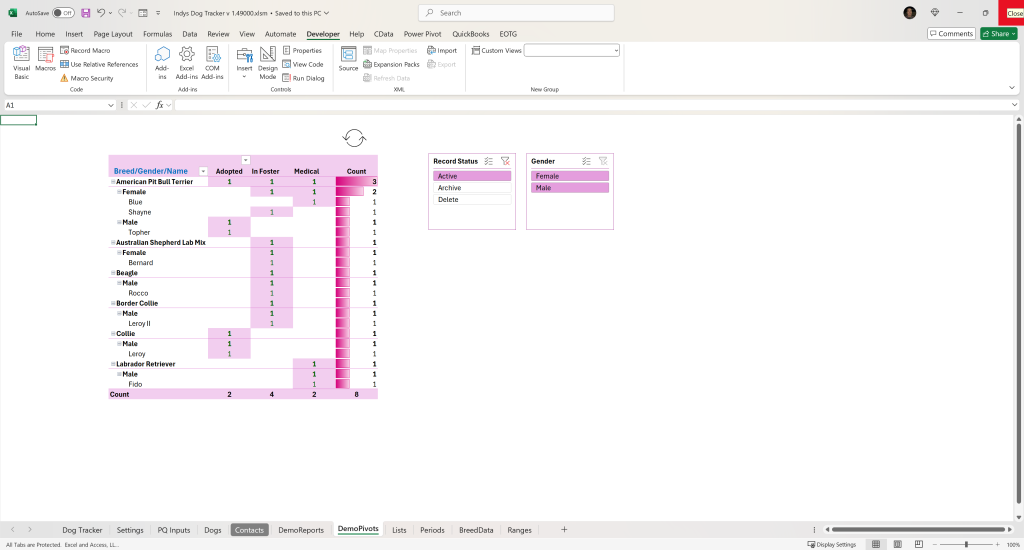Open Excel Add-ins manager
The image size is (1024, 550).
click(187, 63)
